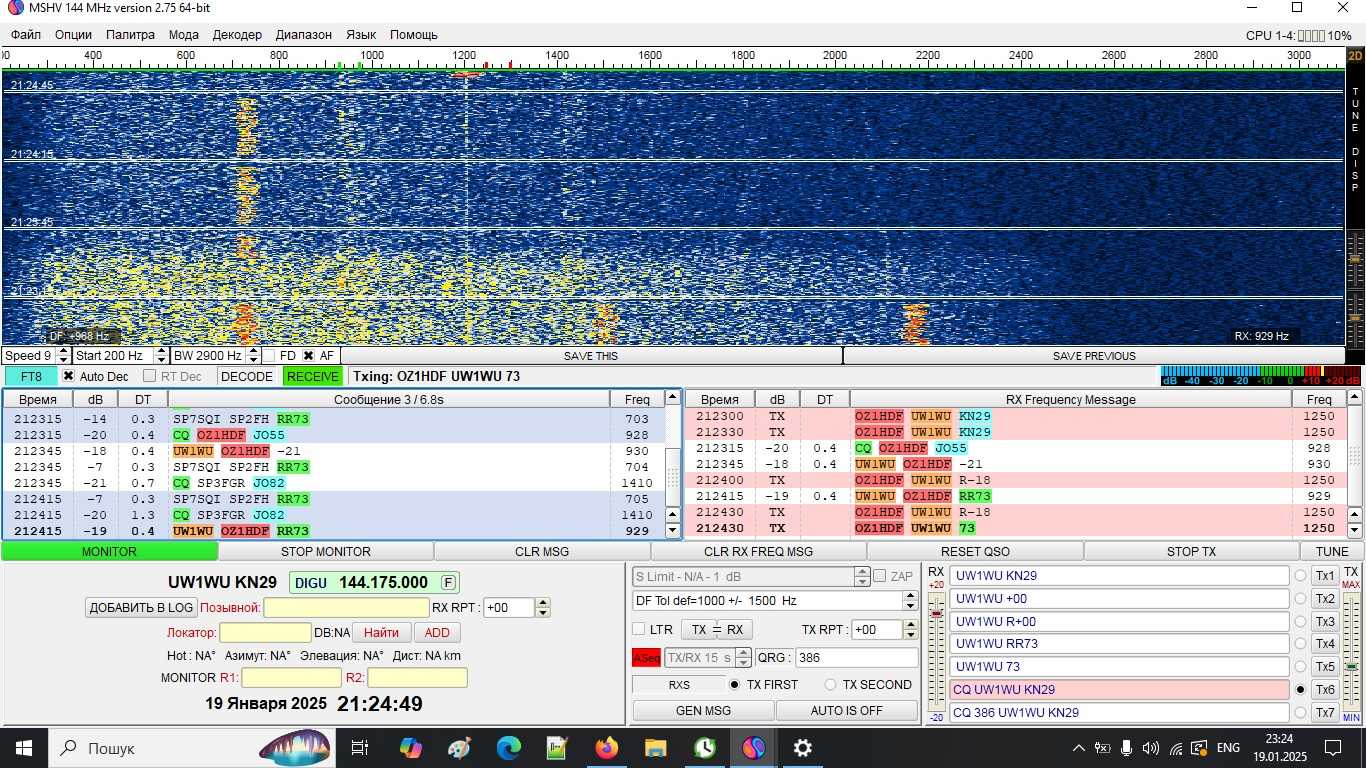Select the TX SECOND radio button
This screenshot has height=768, width=1366.
(830, 685)
